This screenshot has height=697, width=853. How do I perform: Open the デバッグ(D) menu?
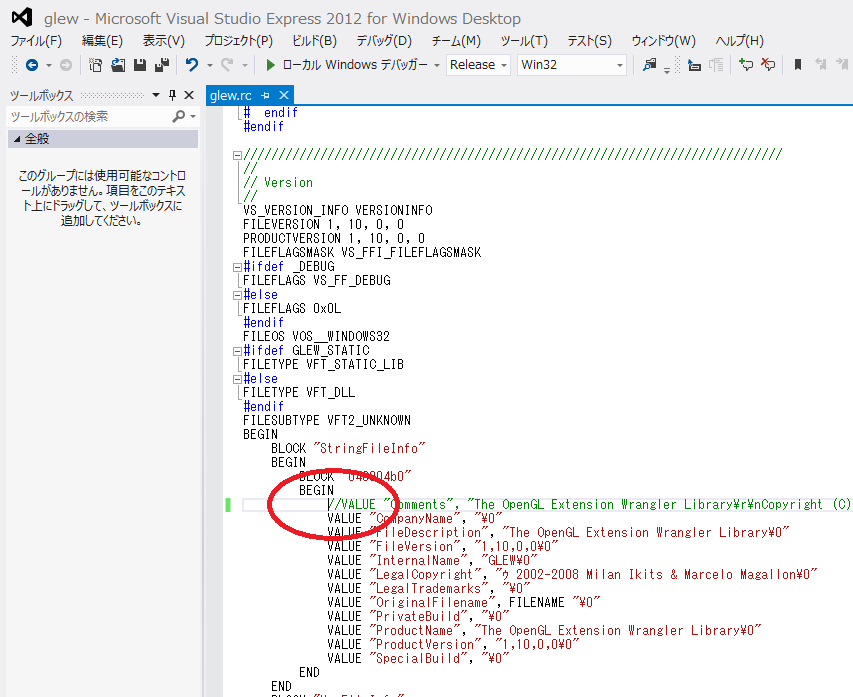coord(384,41)
